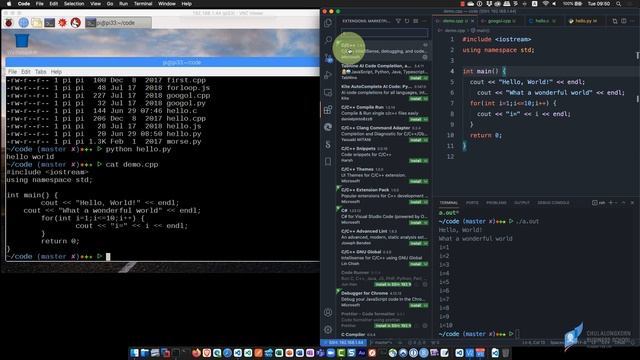Click Wastebasket icon on Pi desktop

pos(22,41)
